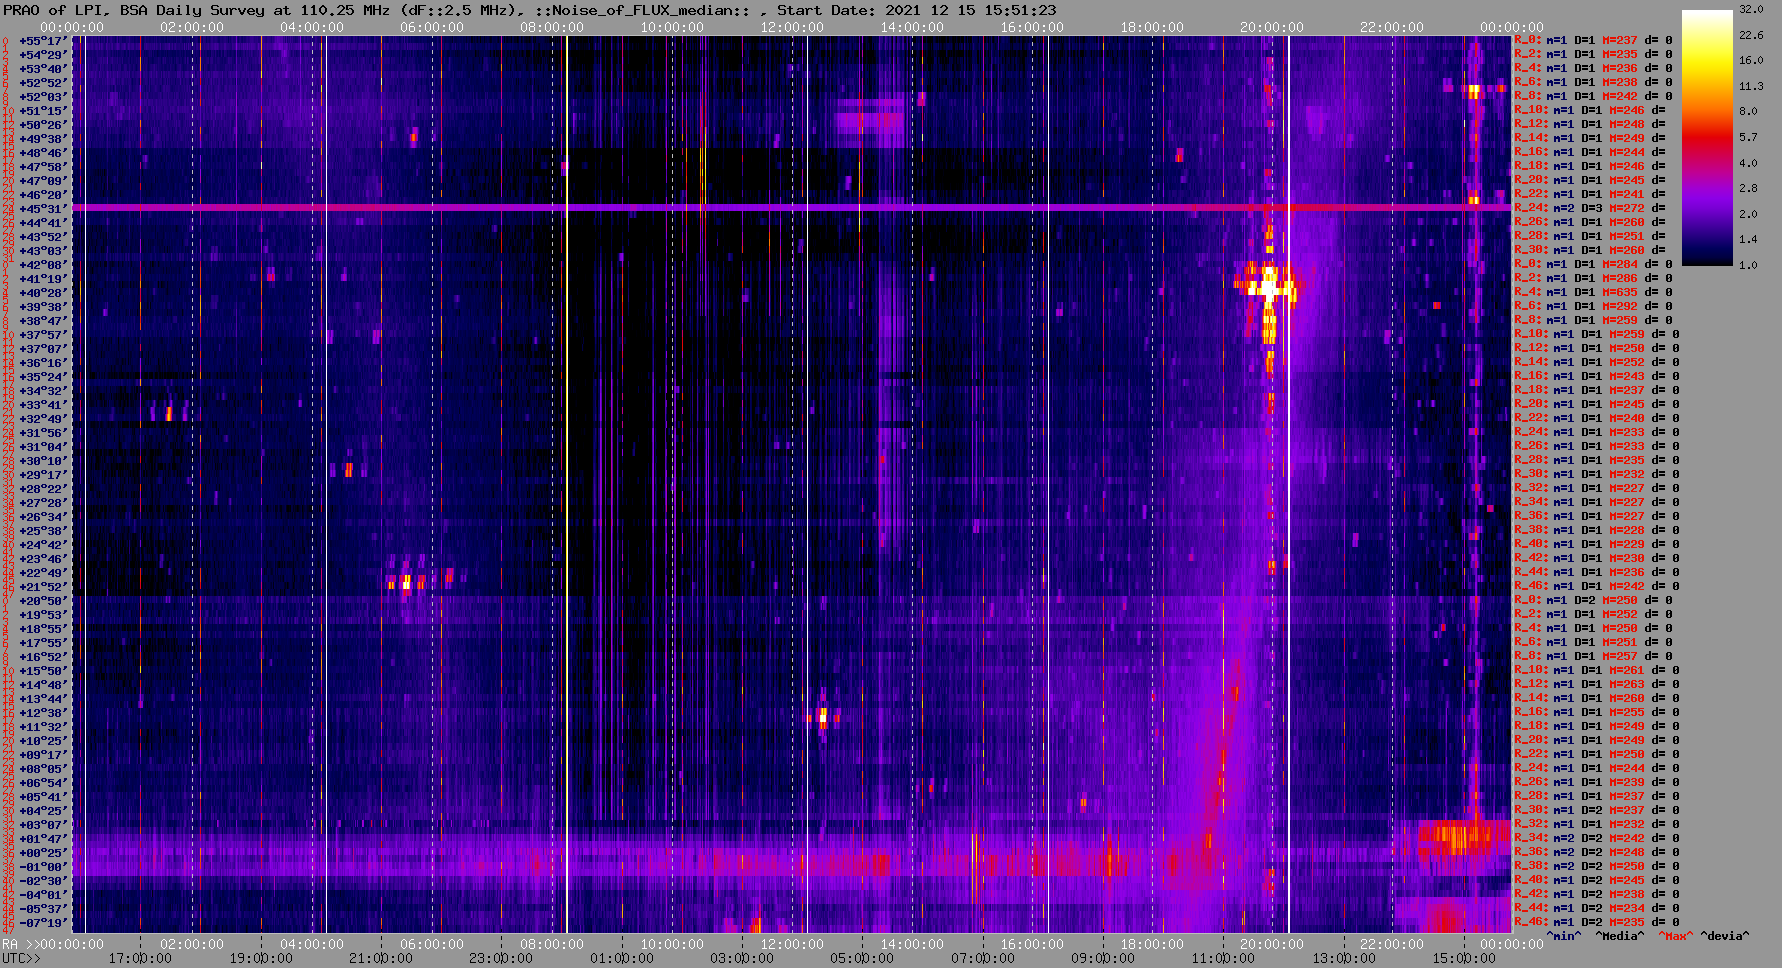This screenshot has height=968, width=1782.
Task: Click the brightest source at +40°28' near 20:00 RA
Action: click(1268, 289)
